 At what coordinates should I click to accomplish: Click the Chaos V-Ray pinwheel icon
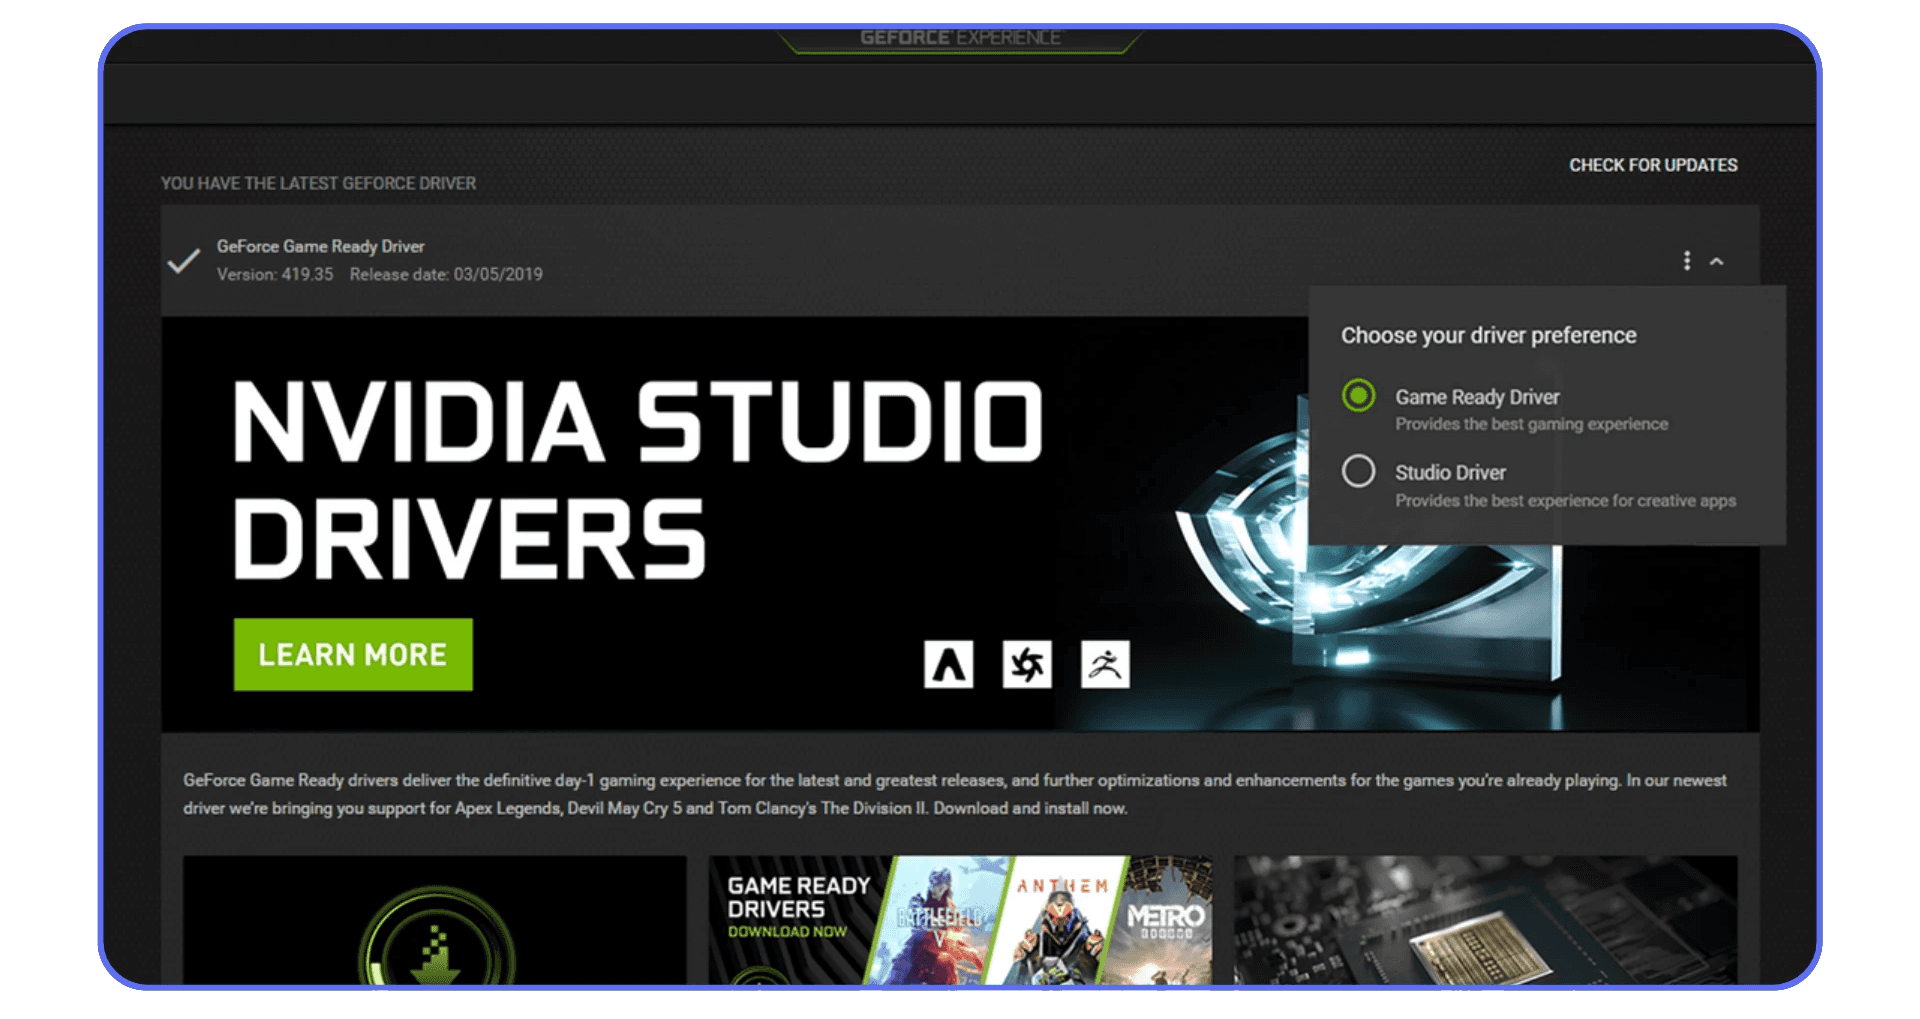pyautogui.click(x=1027, y=664)
